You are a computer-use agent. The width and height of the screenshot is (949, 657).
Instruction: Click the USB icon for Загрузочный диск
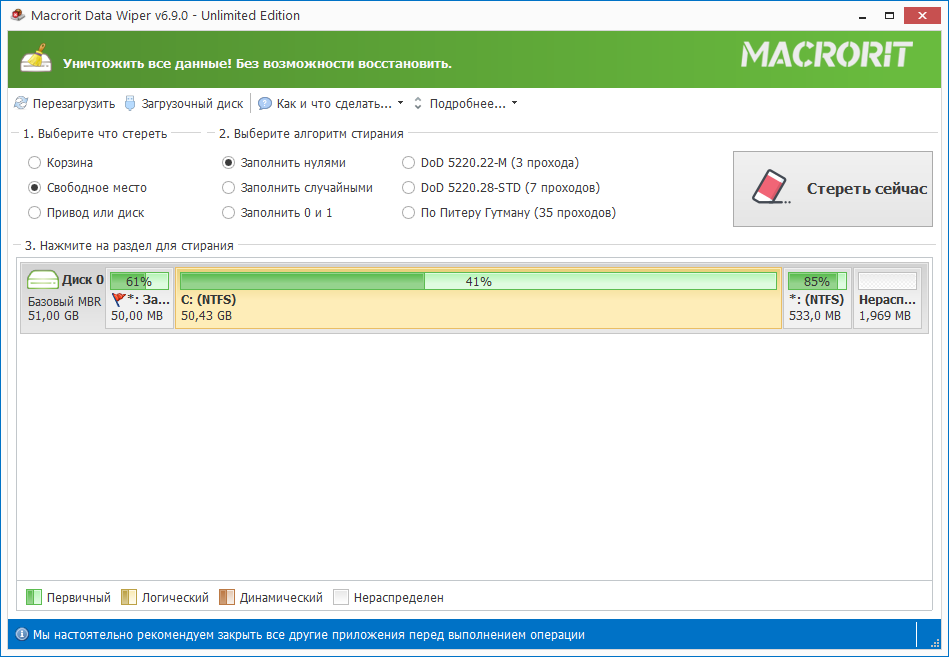coord(130,102)
